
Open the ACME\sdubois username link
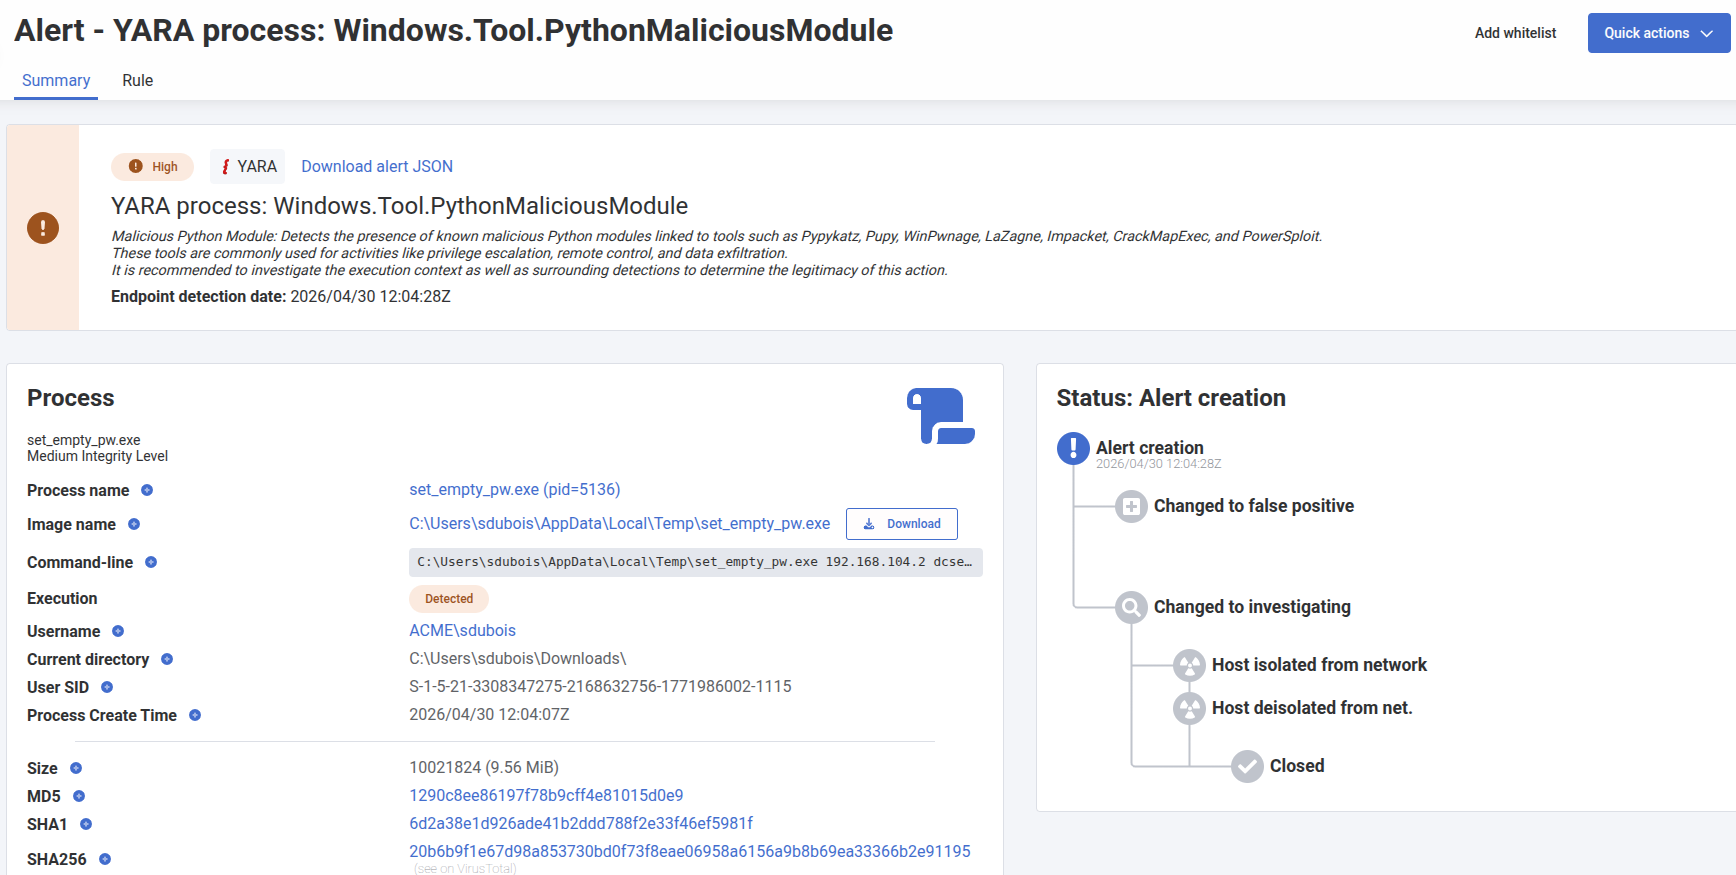tap(463, 630)
